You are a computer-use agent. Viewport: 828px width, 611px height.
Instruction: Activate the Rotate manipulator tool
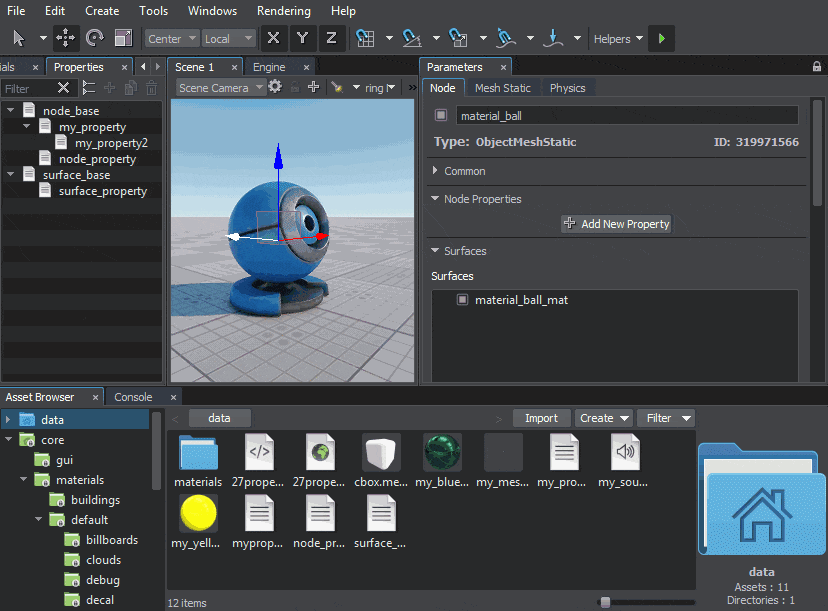click(95, 38)
